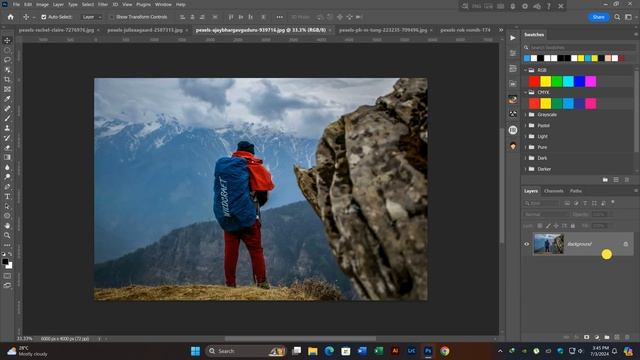Pick the red swatch in RGB group
This screenshot has width=640, height=360.
pyautogui.click(x=534, y=82)
